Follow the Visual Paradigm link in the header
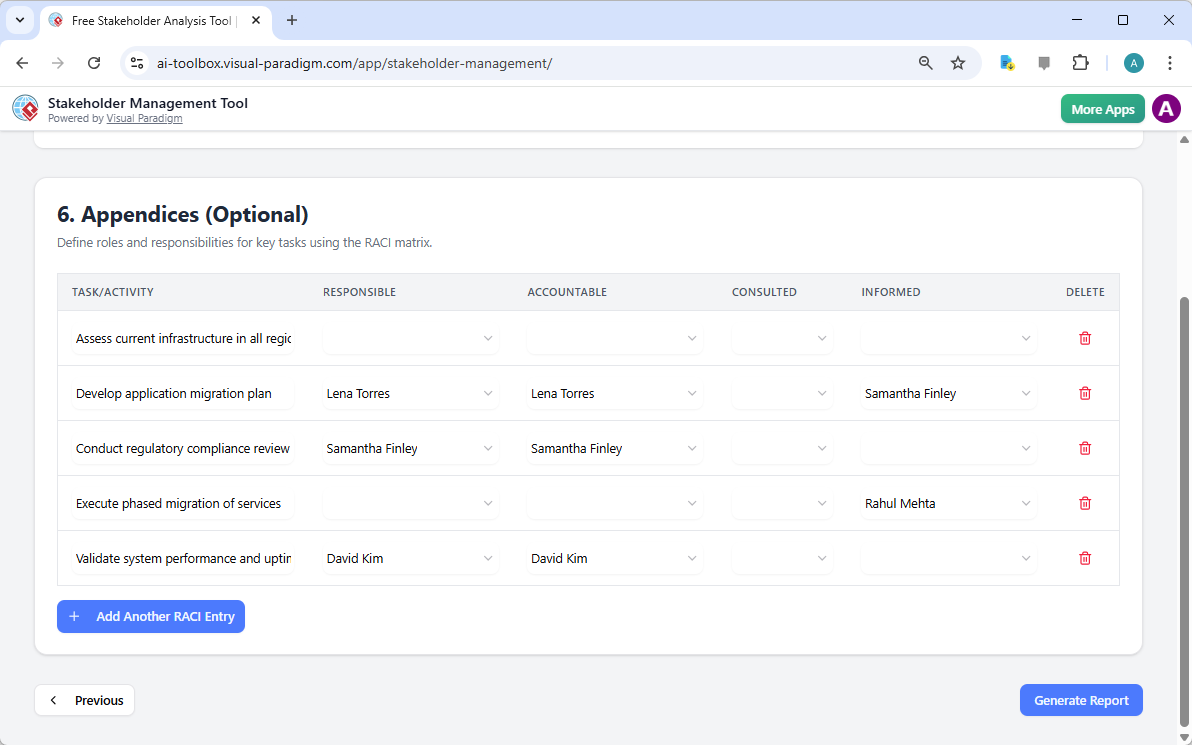The height and width of the screenshot is (745, 1192). 144,118
